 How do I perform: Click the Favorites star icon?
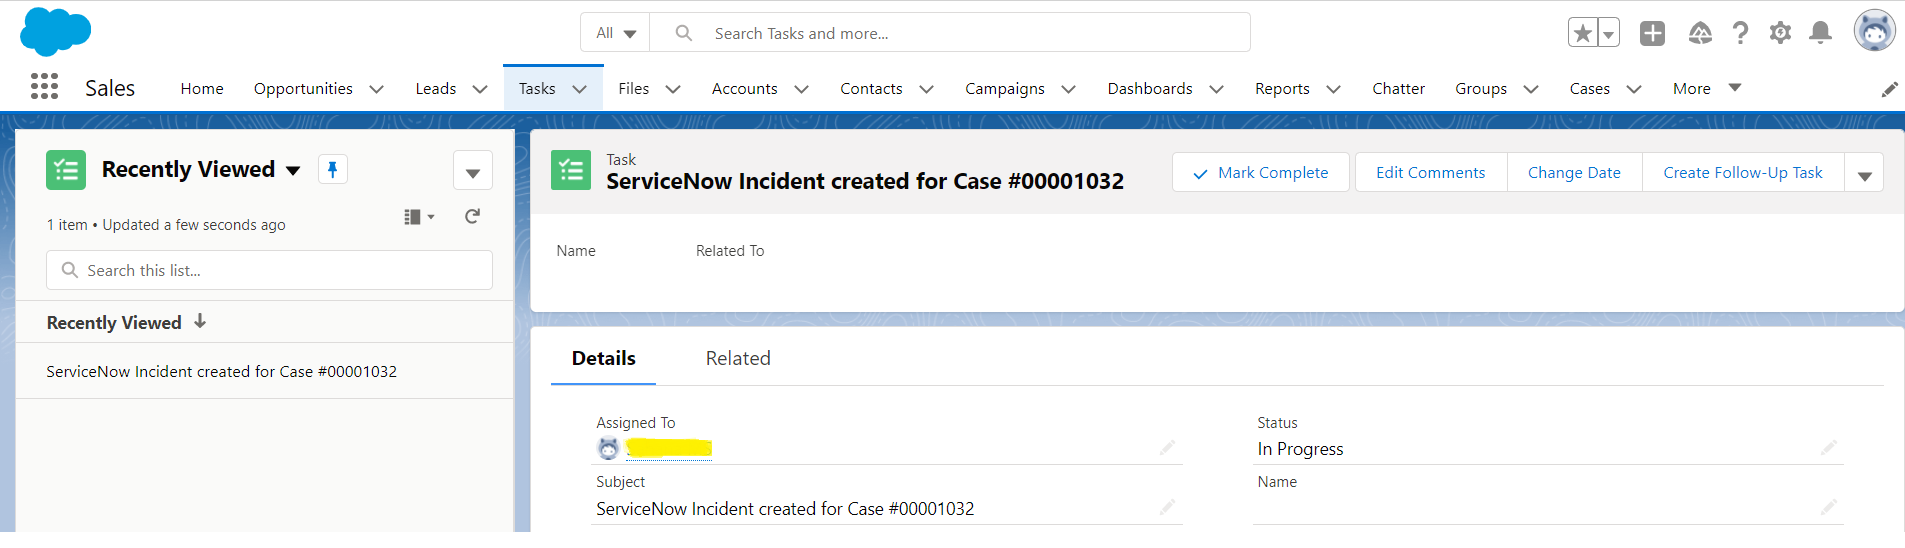1582,33
